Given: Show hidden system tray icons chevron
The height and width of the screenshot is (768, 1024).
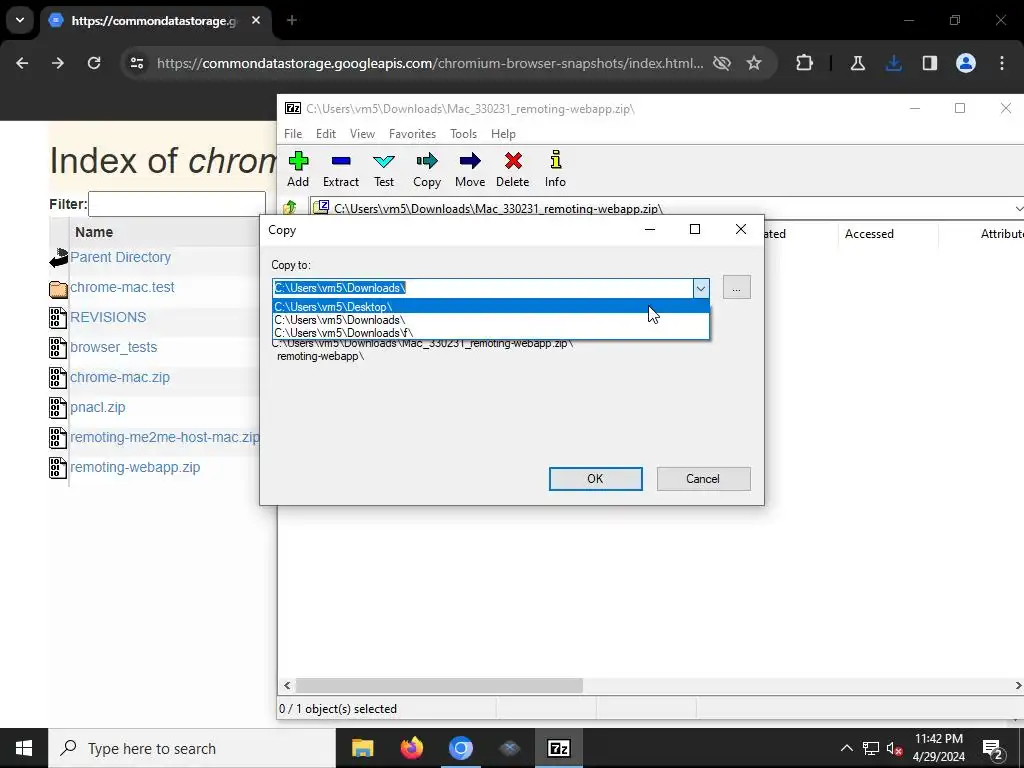Looking at the screenshot, I should coord(846,748).
